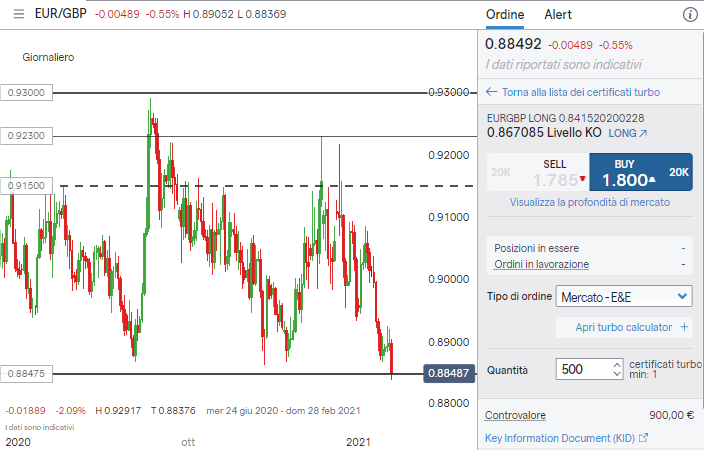Select the 0.91500 dashed price level label
704x450 pixels.
coord(25,186)
